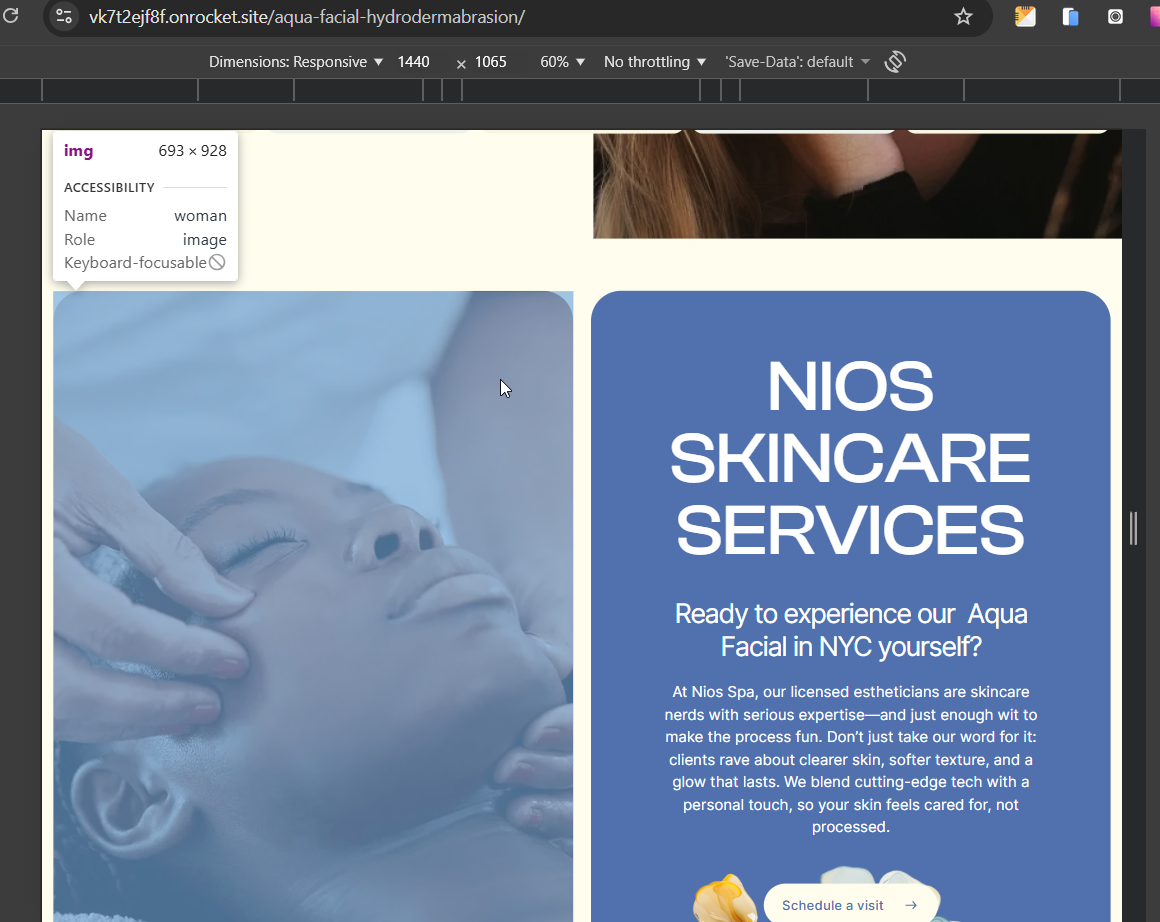Open the No throttling dropdown
Image resolution: width=1160 pixels, height=922 pixels.
point(655,62)
